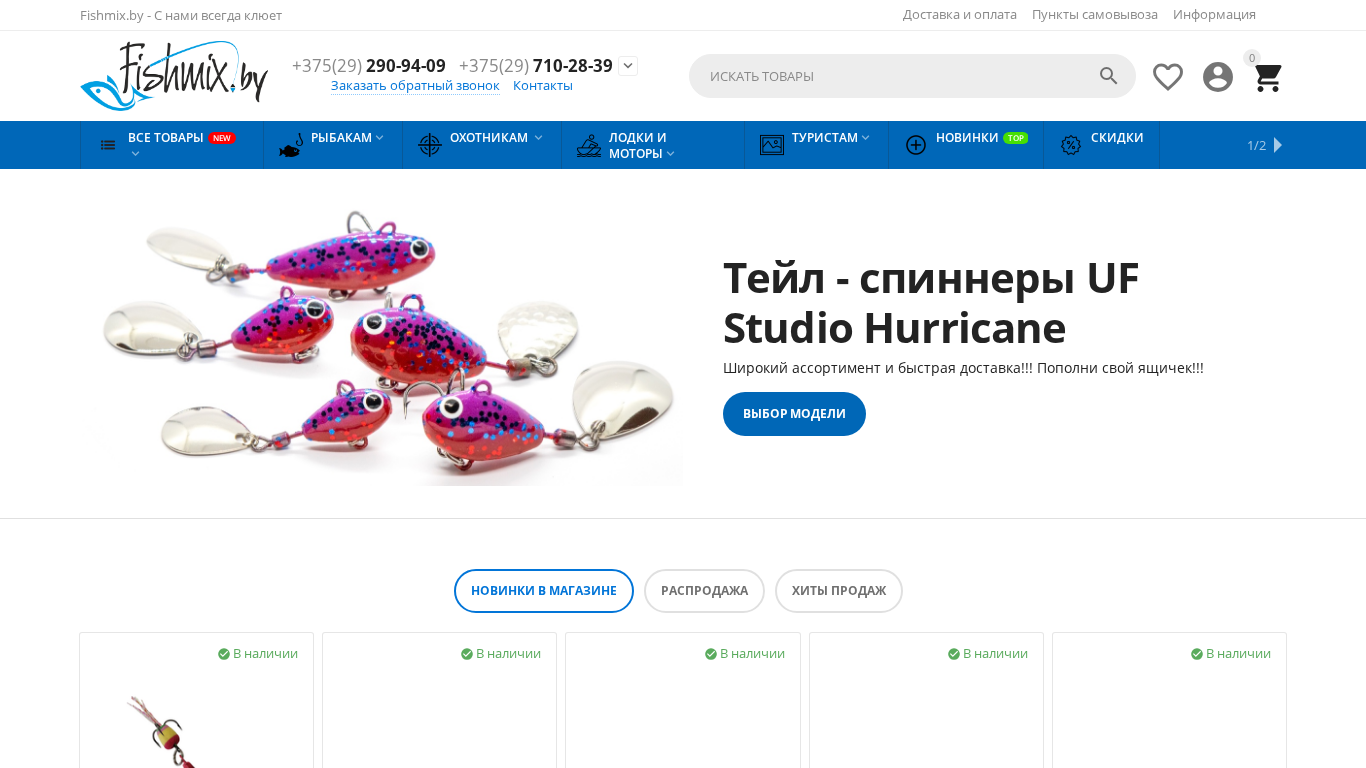Switch to the Новинки в магазине tab
The image size is (1366, 768).
[544, 591]
